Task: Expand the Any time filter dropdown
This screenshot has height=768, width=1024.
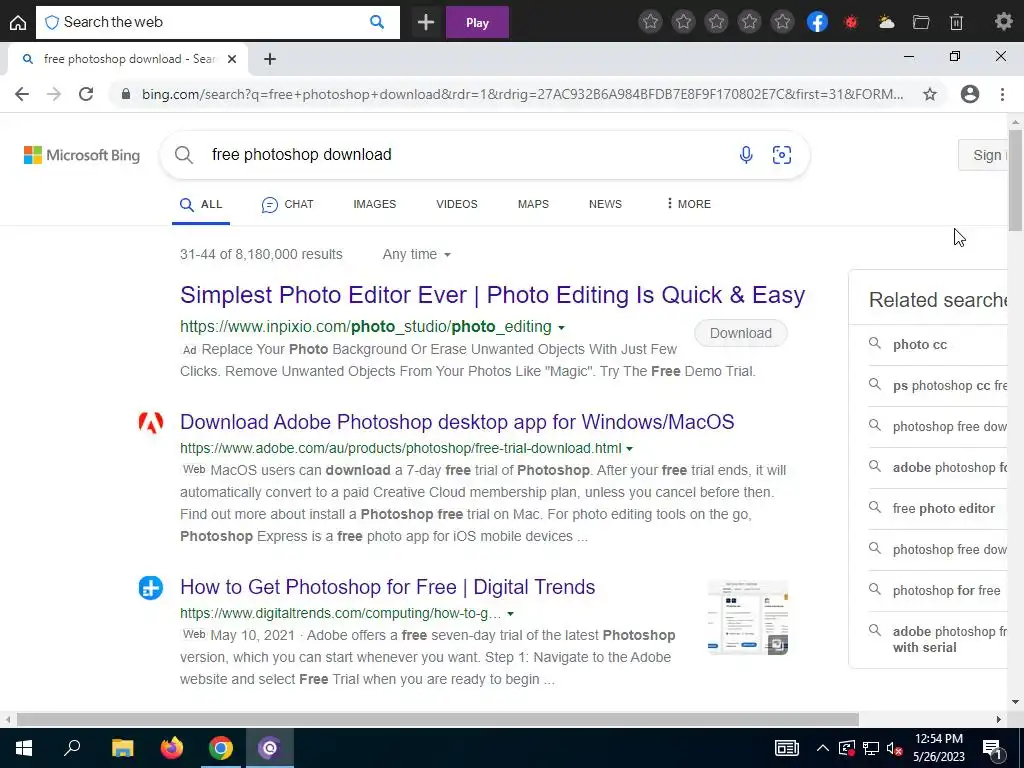Action: click(x=417, y=255)
